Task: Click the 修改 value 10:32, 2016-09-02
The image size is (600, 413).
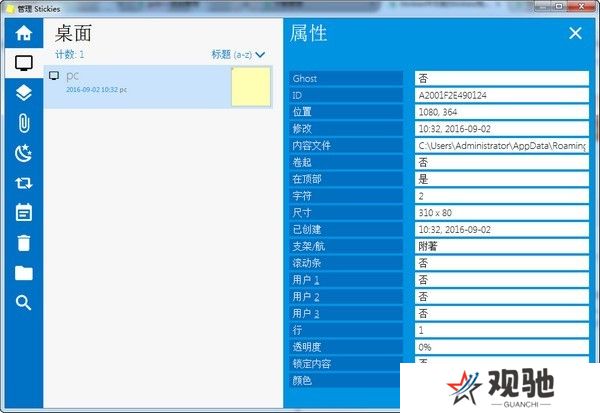Action: click(502, 129)
